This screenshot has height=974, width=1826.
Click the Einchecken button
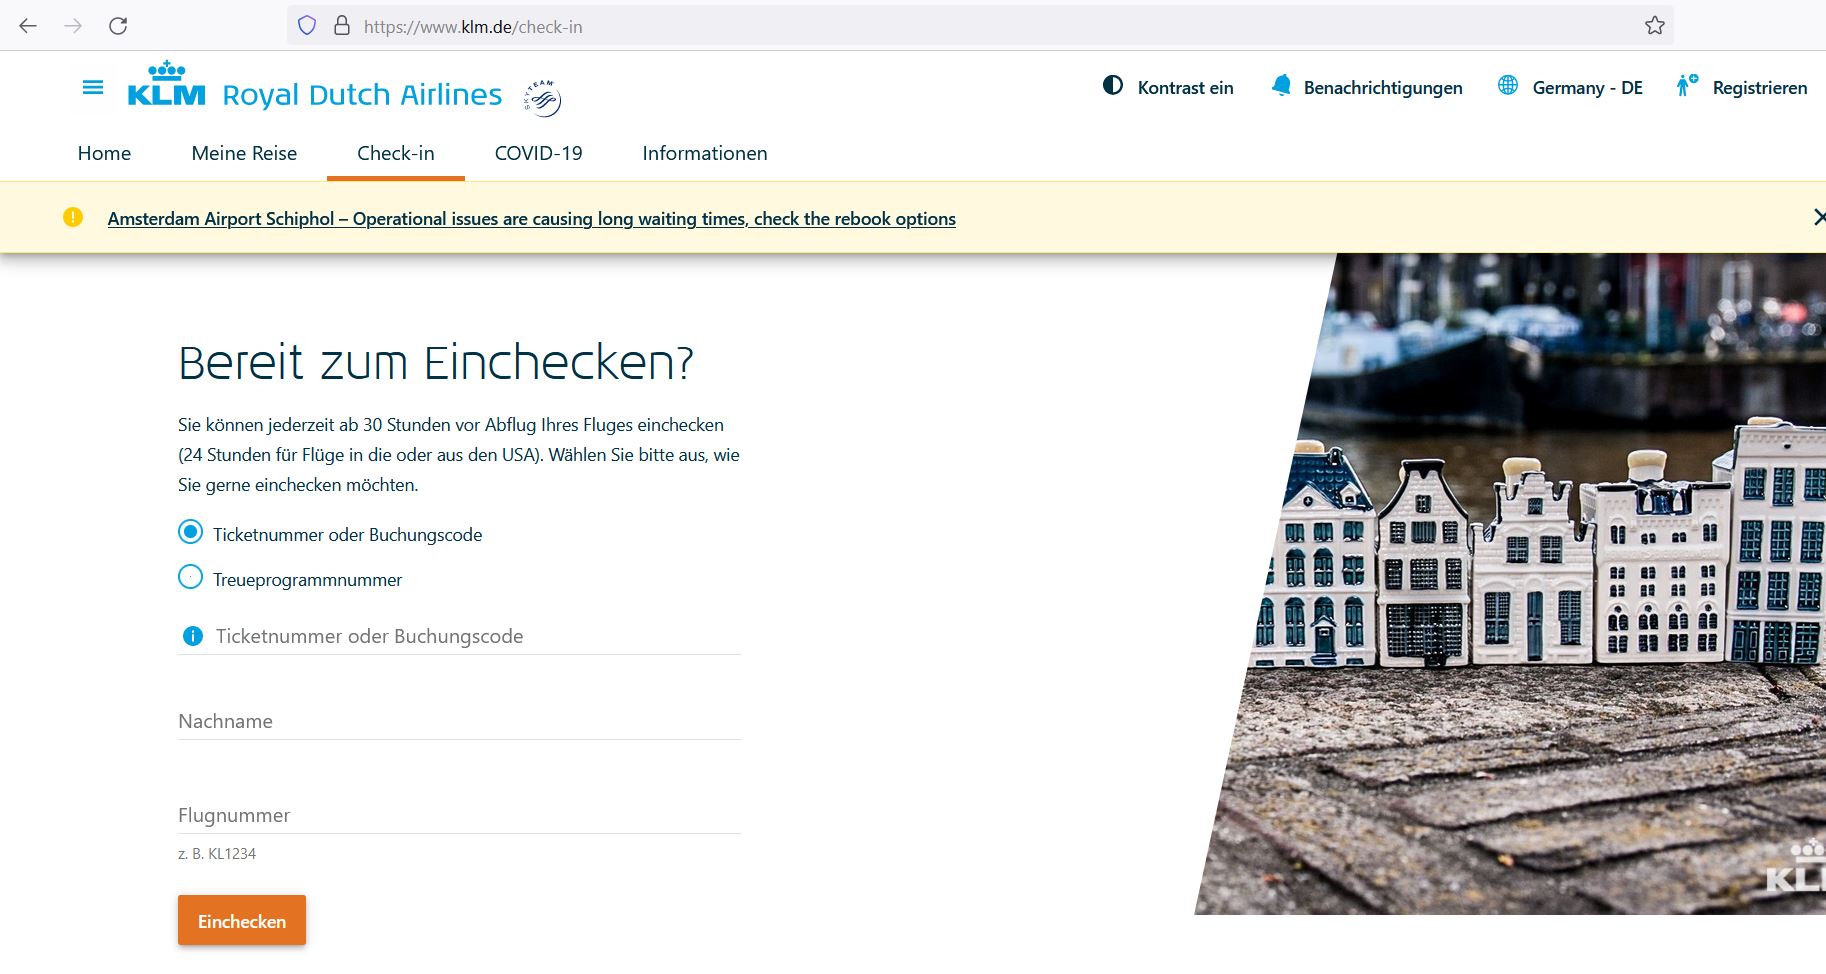pyautogui.click(x=242, y=921)
